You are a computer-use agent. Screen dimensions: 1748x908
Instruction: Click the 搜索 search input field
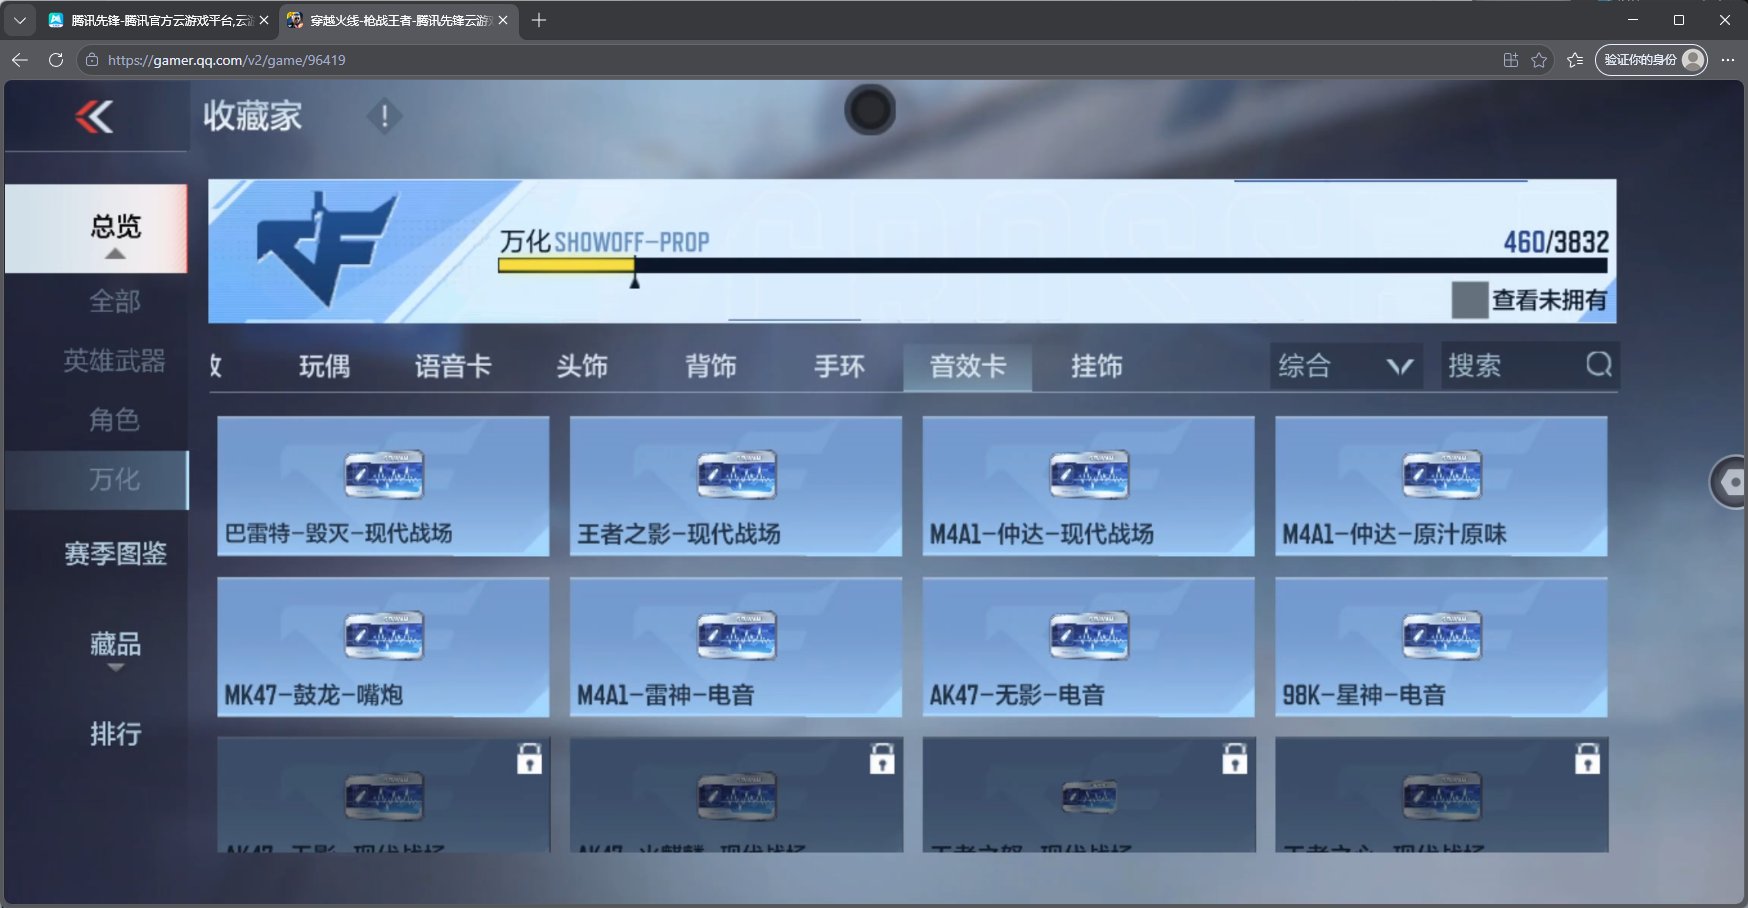coord(1530,366)
